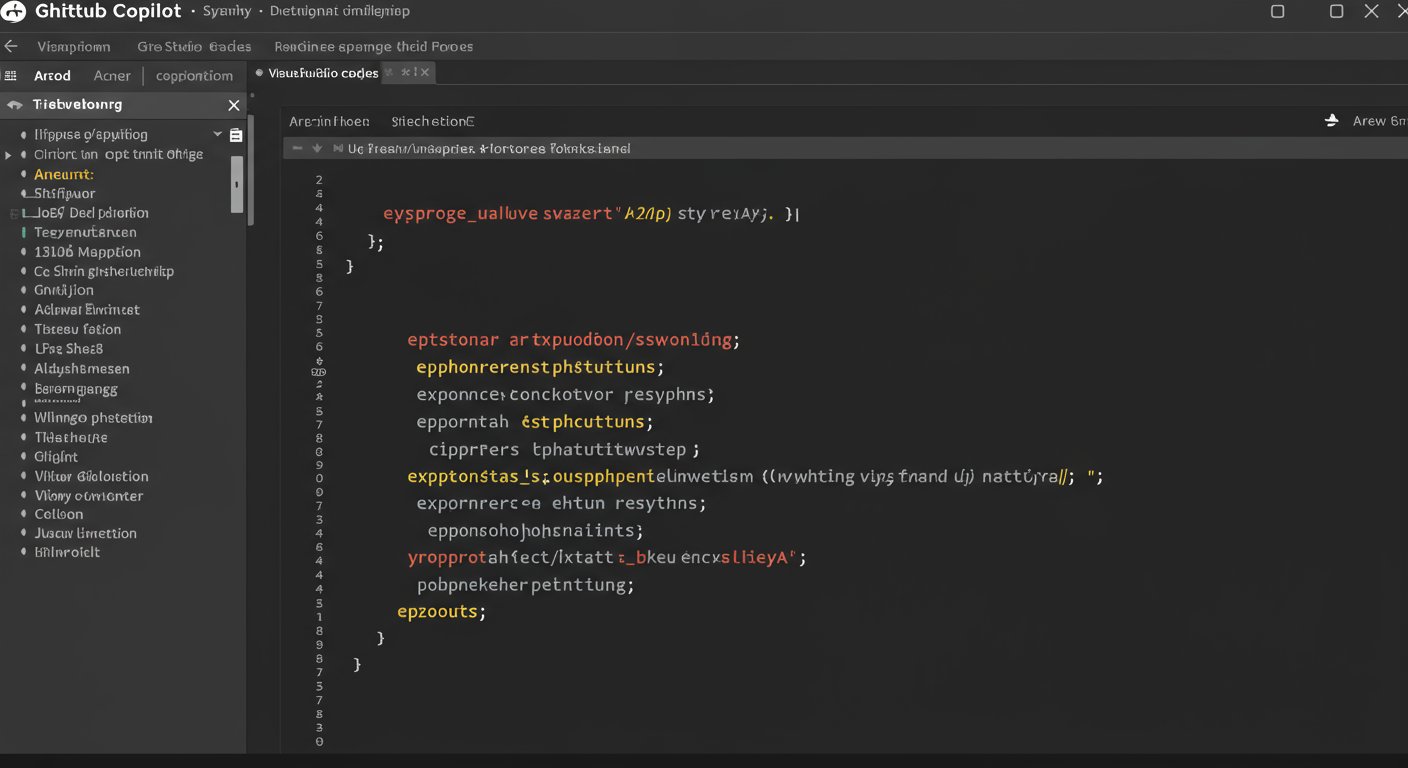Click the download icon beside Arew
The width and height of the screenshot is (1408, 768).
pyautogui.click(x=1331, y=120)
